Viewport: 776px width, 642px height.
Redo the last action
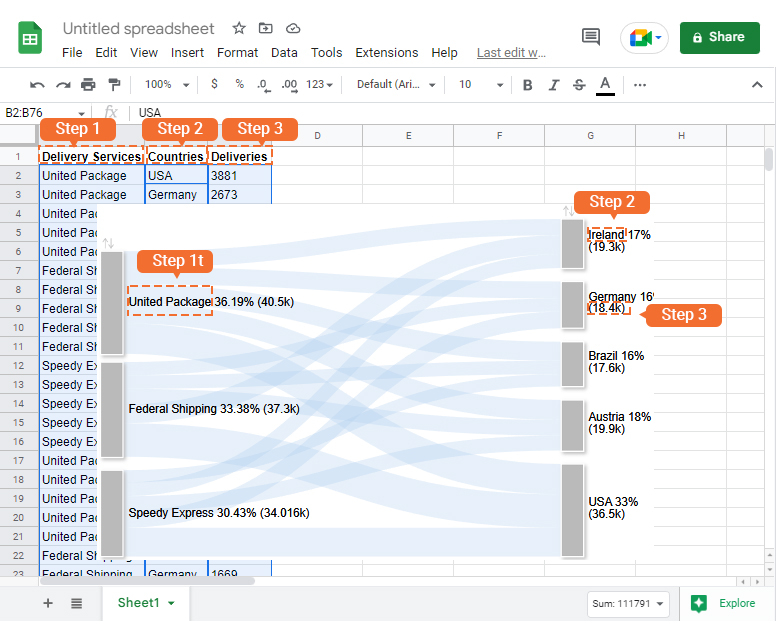point(63,85)
